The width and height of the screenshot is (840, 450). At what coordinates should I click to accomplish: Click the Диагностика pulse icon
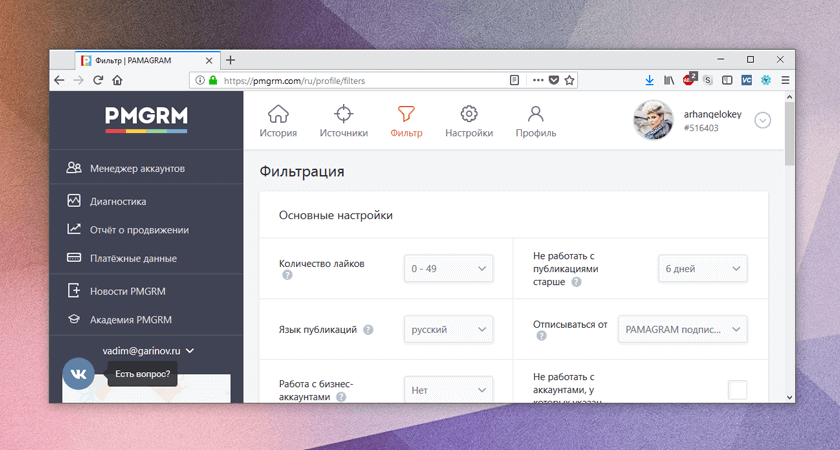pyautogui.click(x=74, y=201)
